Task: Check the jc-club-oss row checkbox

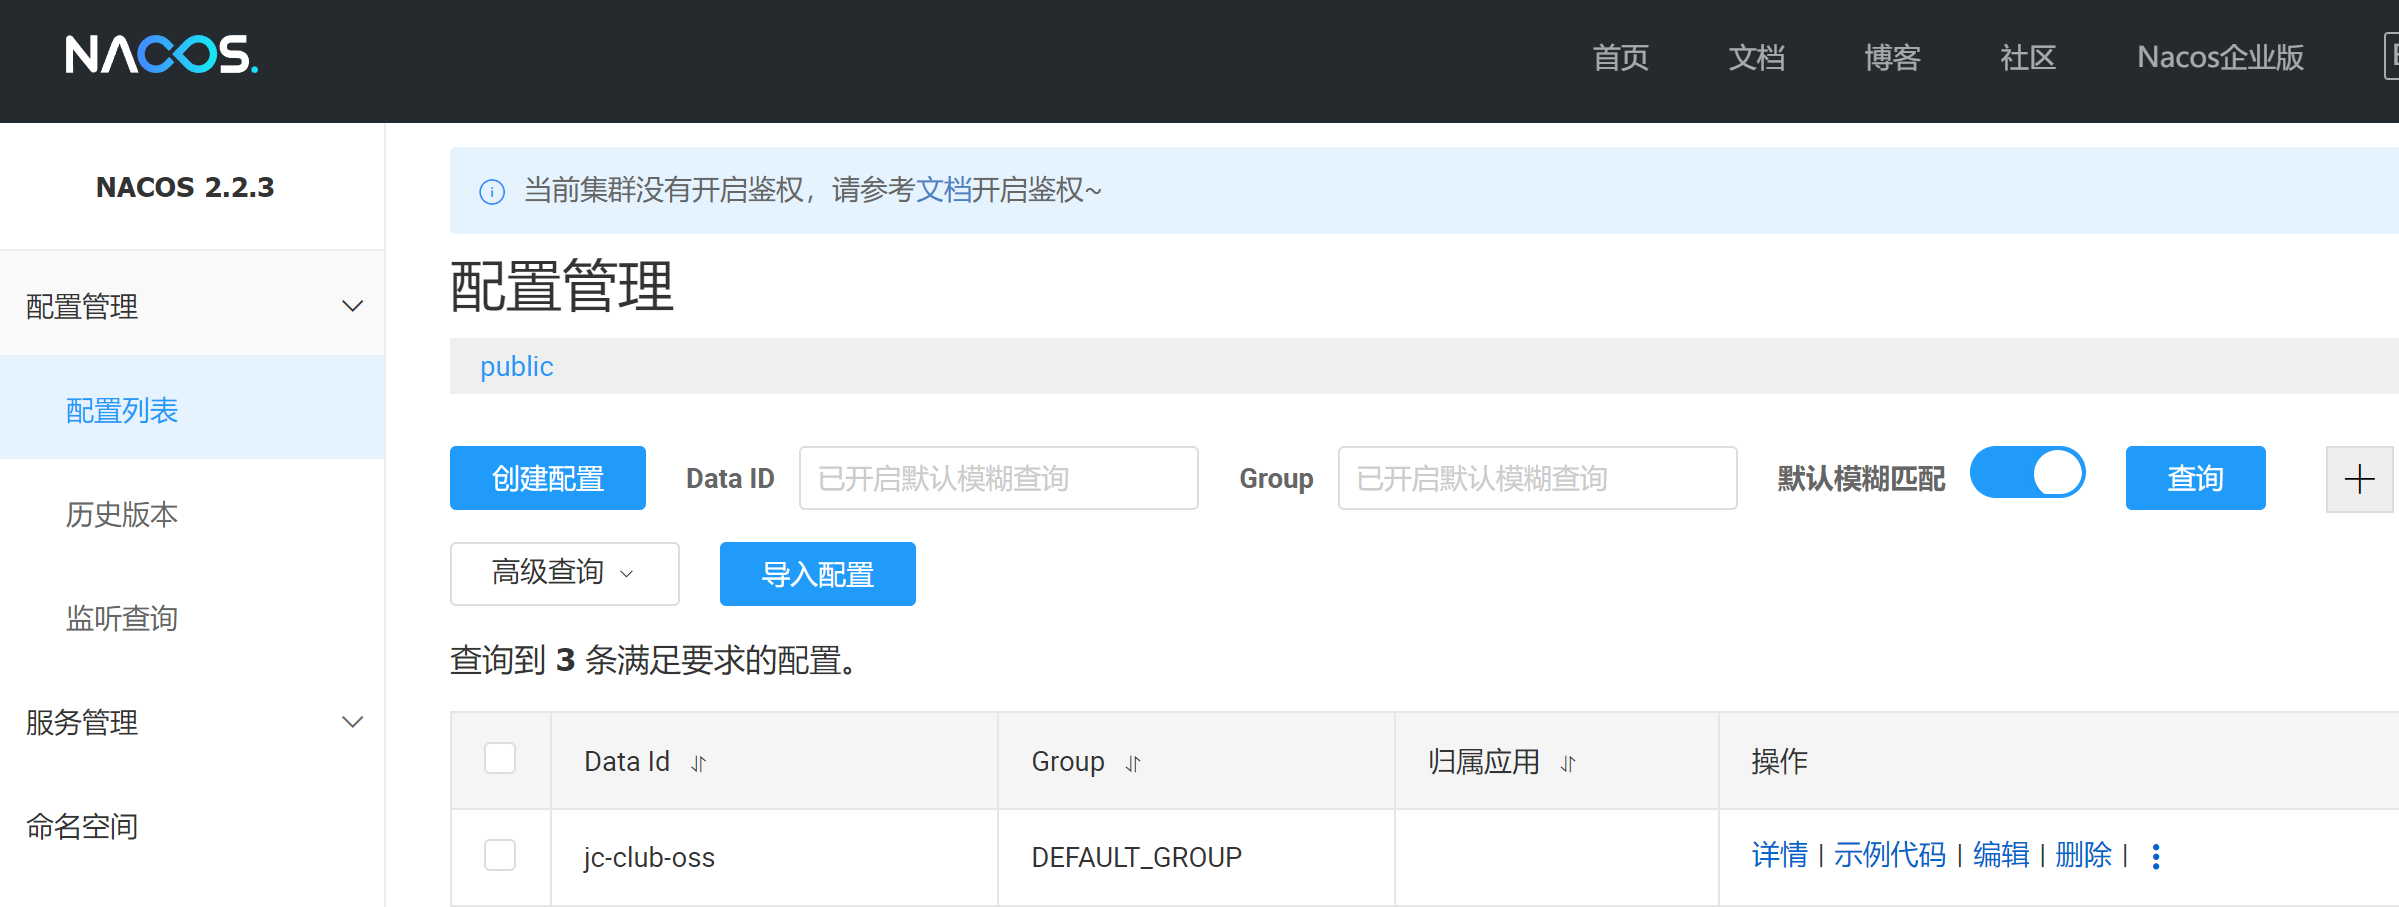Action: point(500,855)
